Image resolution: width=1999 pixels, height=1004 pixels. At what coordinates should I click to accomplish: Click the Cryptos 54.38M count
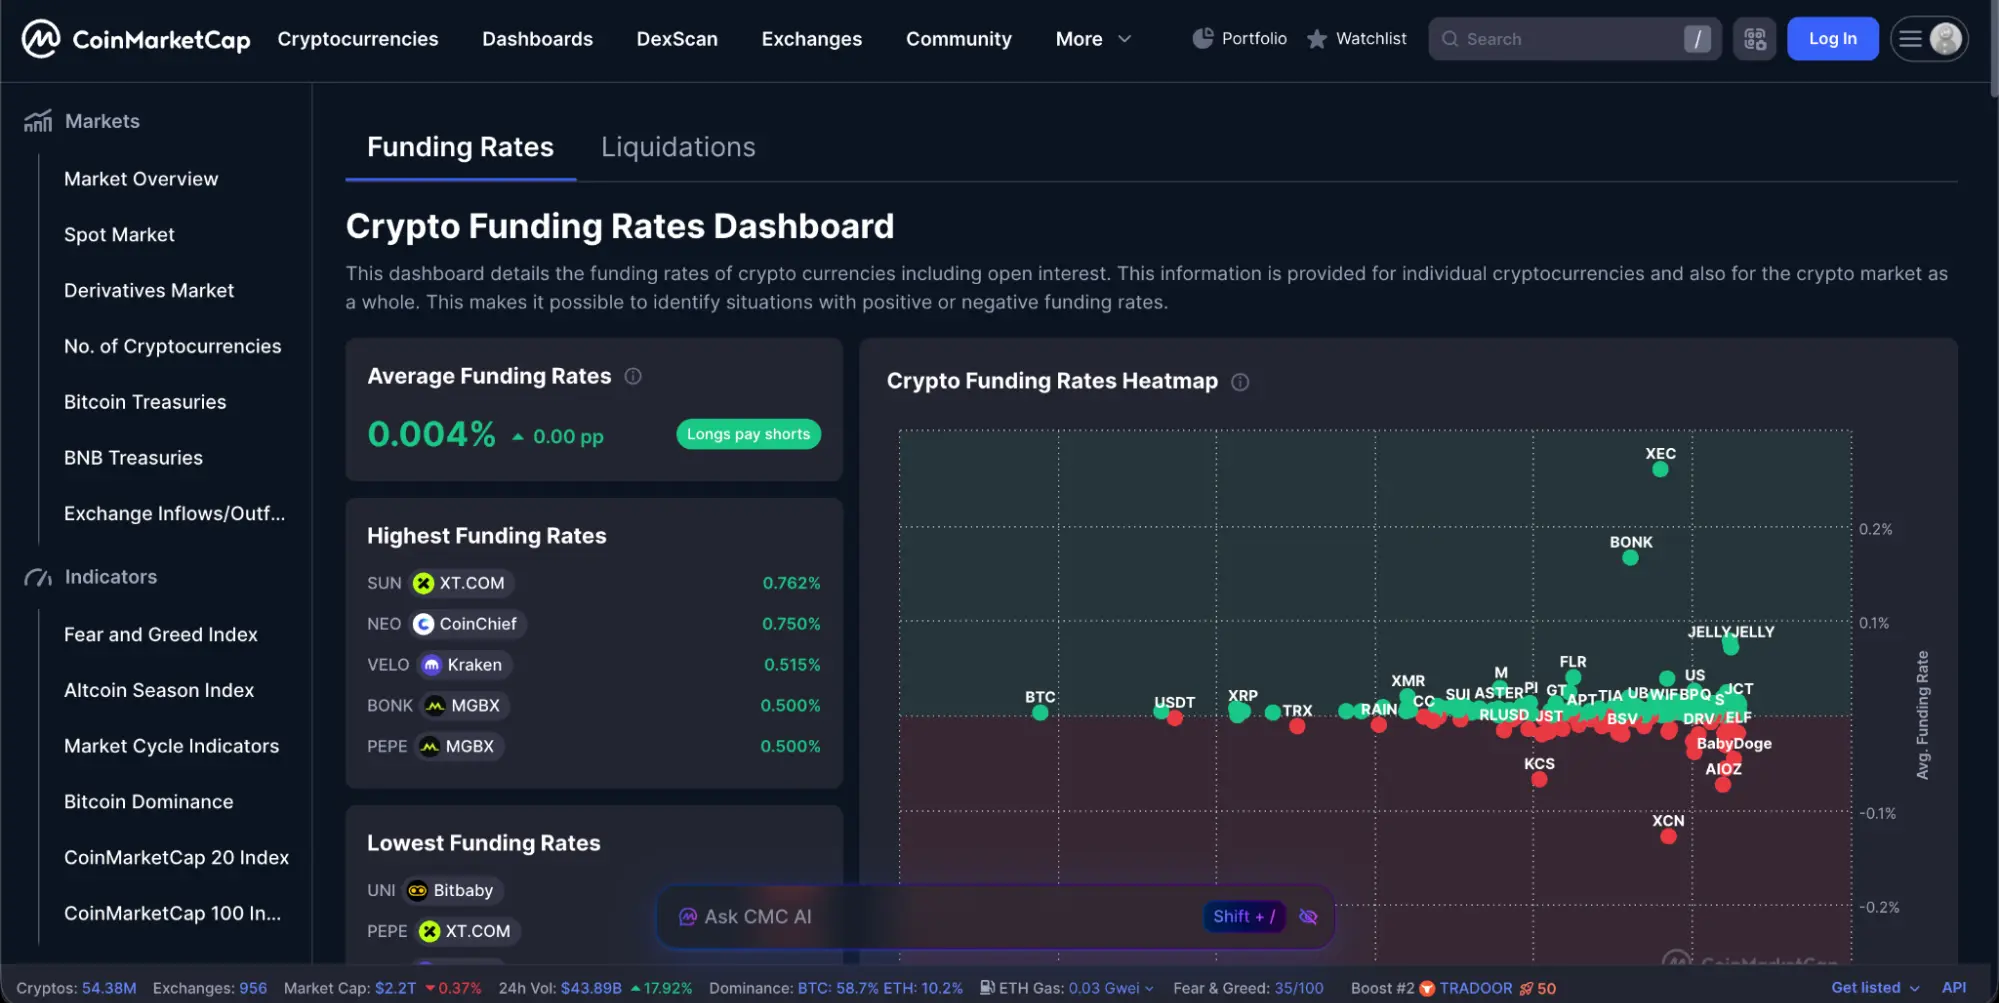point(109,988)
